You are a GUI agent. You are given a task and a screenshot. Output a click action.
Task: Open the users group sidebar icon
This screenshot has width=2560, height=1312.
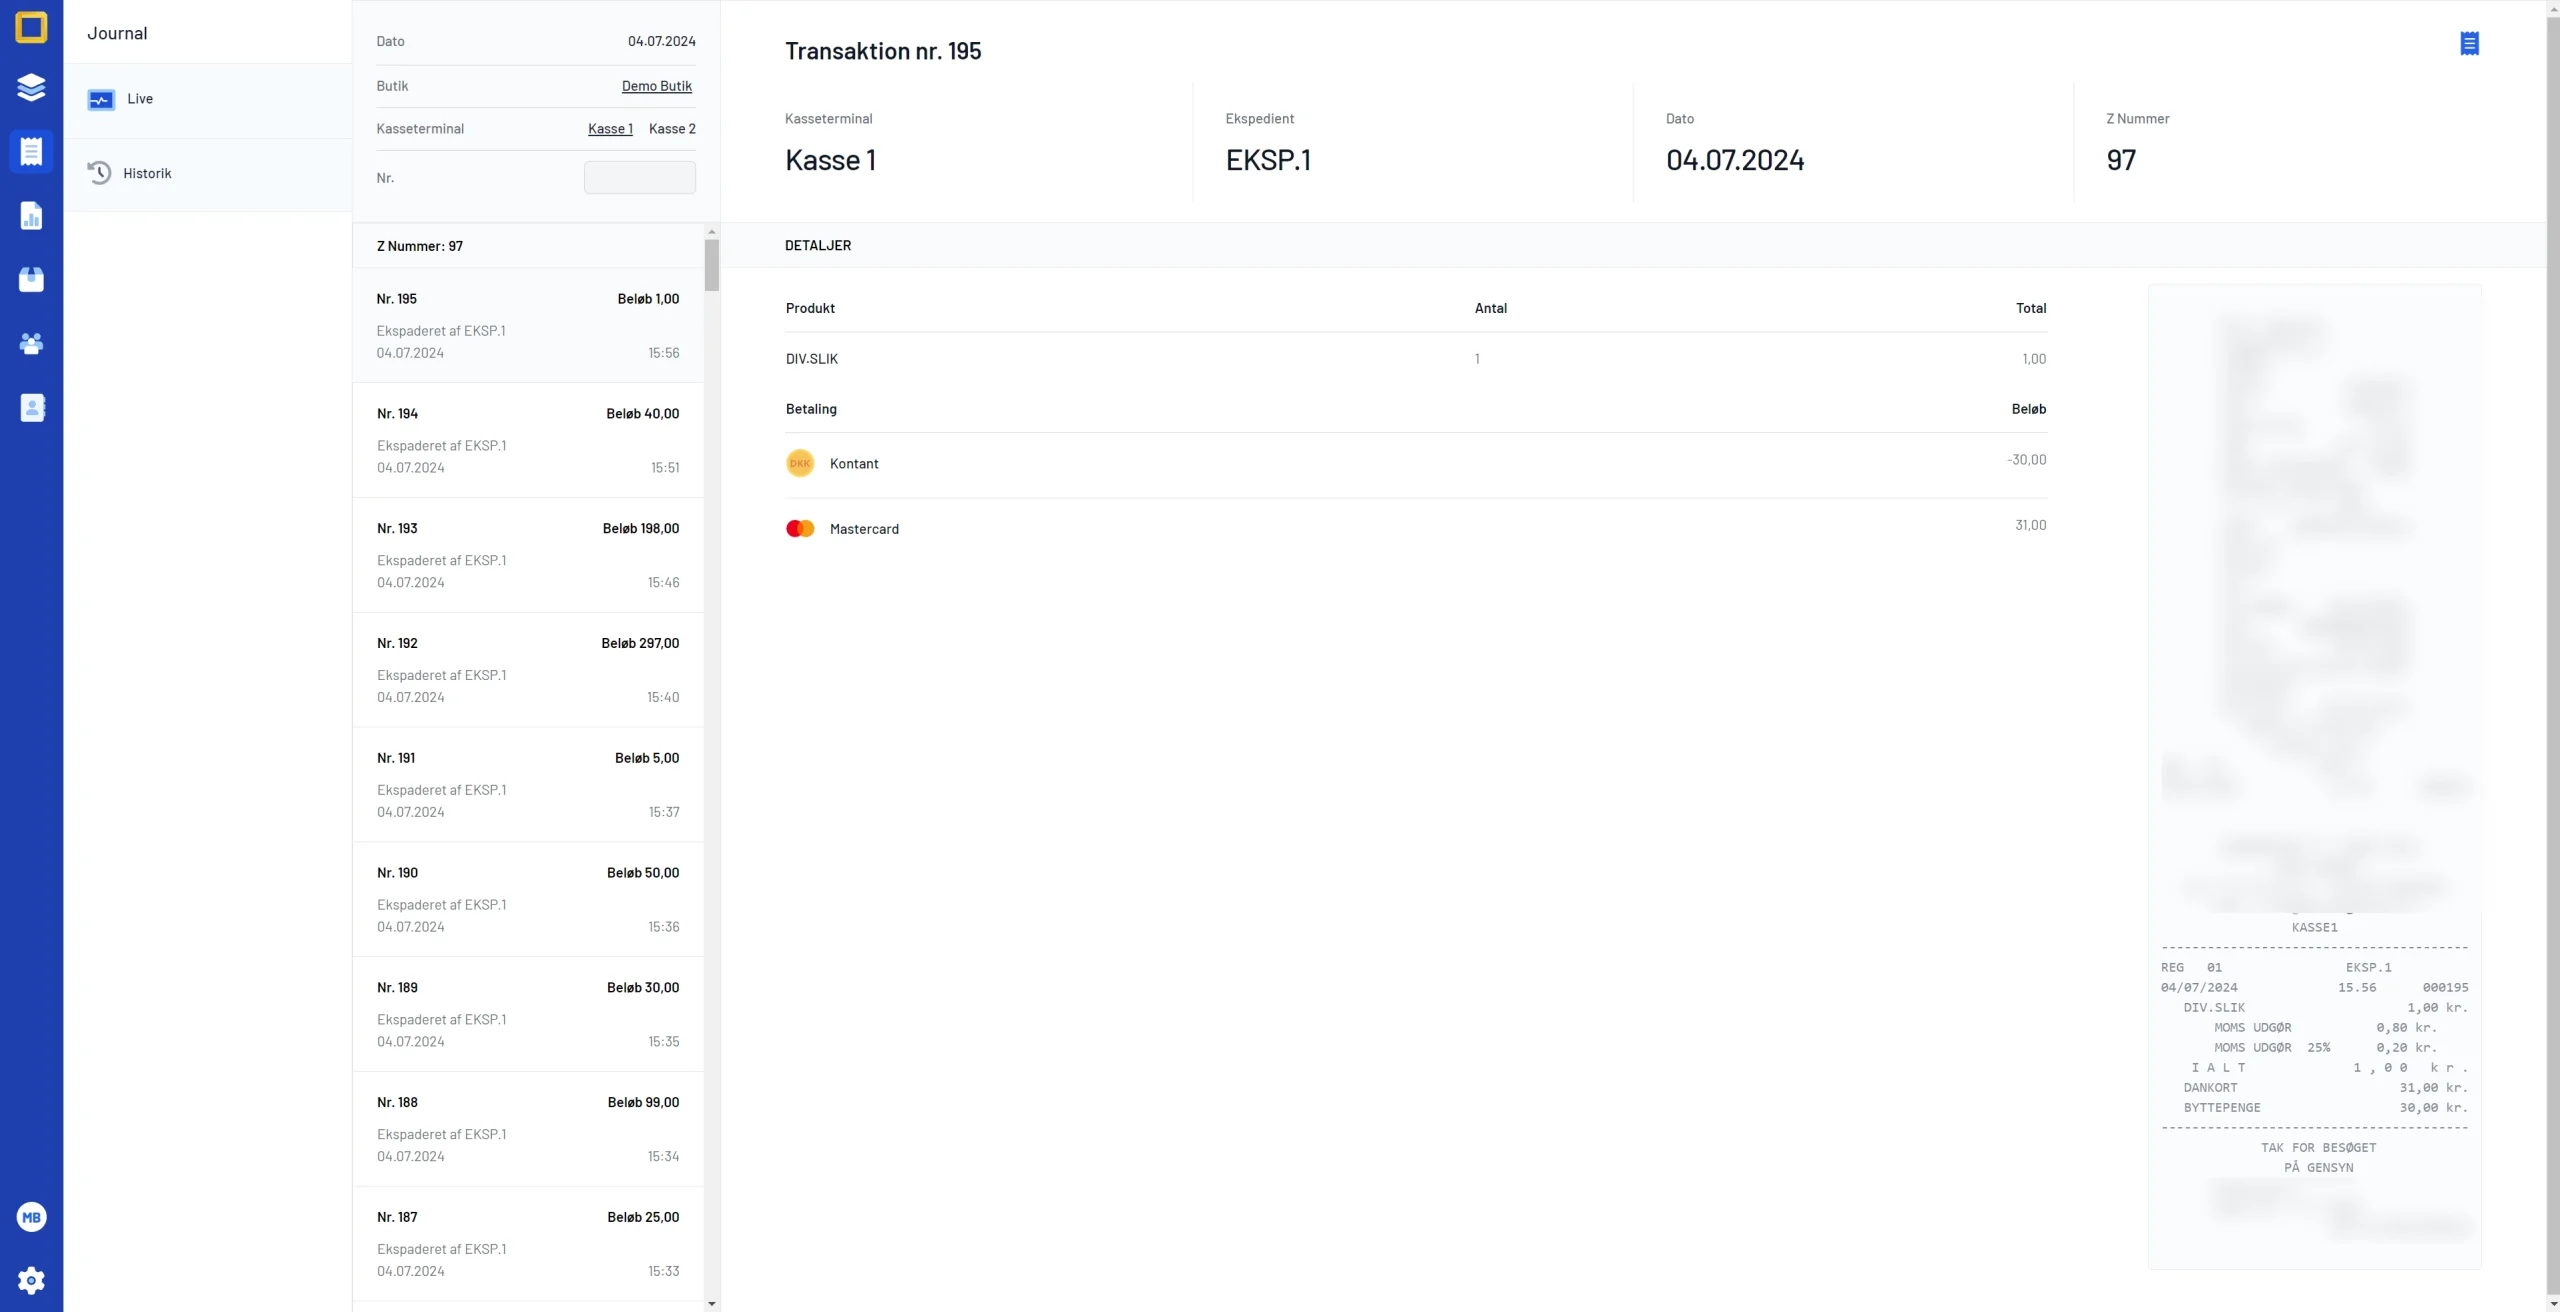pyautogui.click(x=31, y=344)
